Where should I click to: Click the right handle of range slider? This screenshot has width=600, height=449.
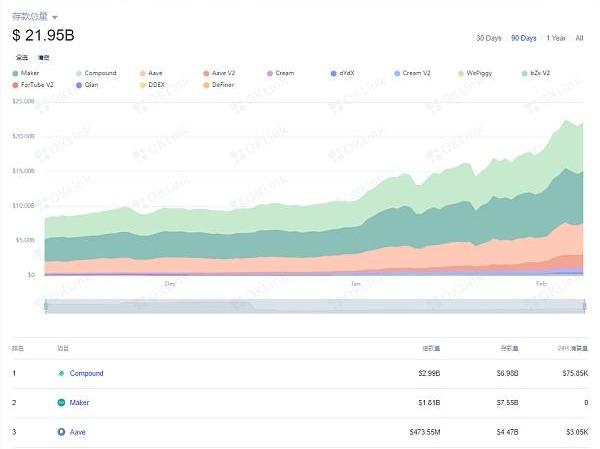point(584,306)
